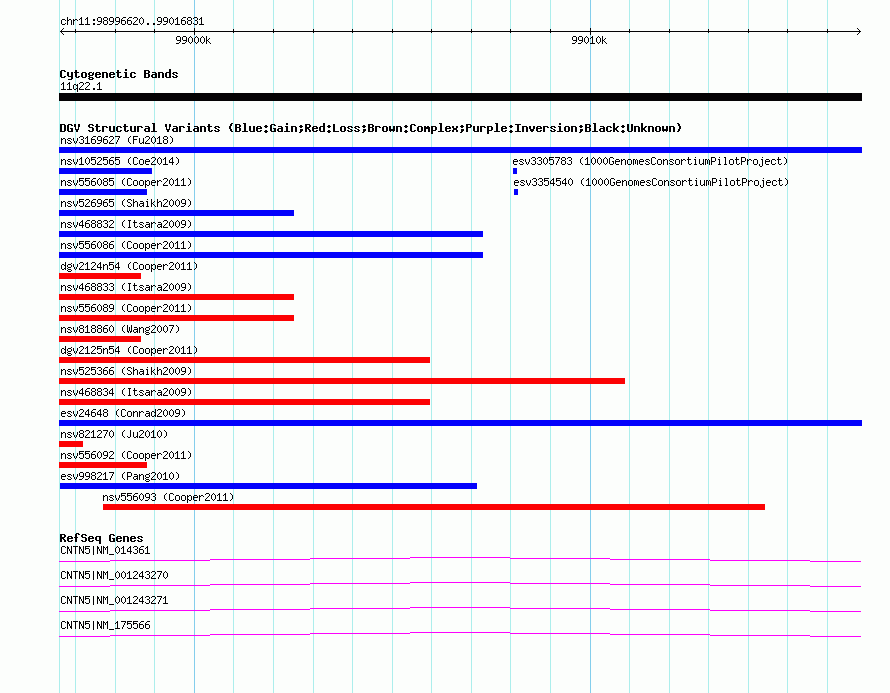Select the nsv1052565 (Coe2014) label

120,161
